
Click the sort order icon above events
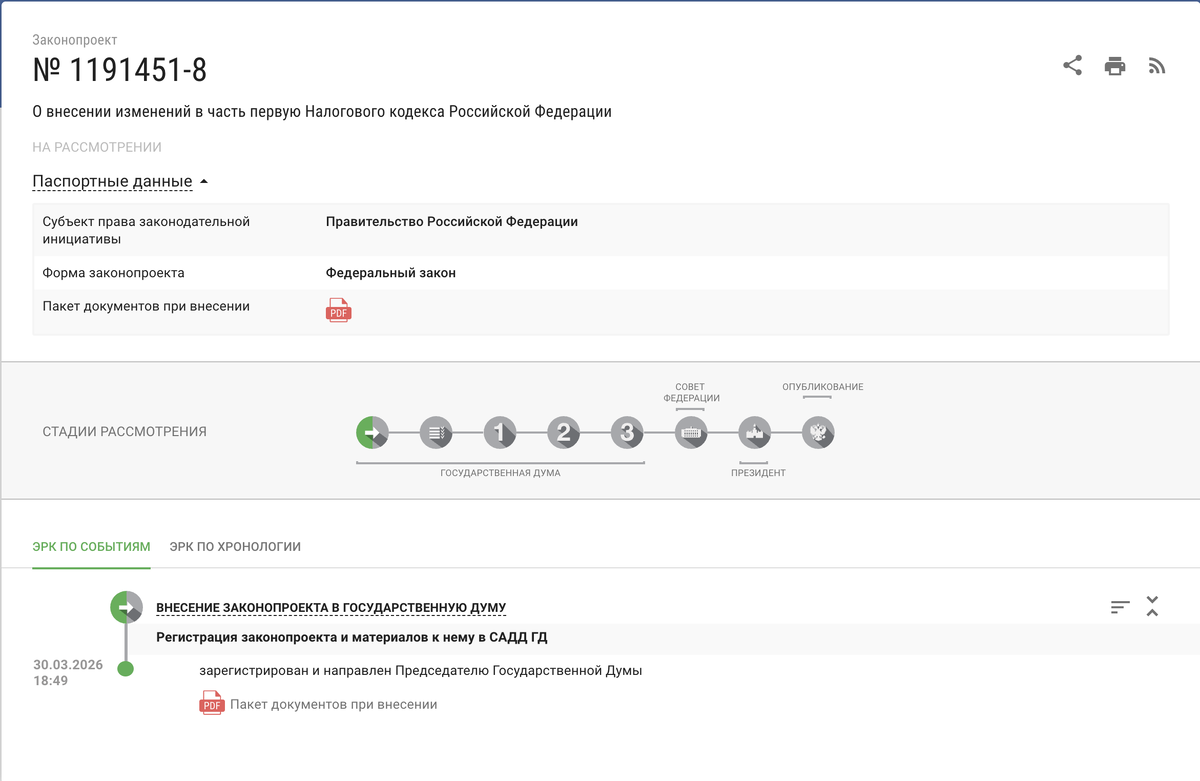coord(1118,606)
